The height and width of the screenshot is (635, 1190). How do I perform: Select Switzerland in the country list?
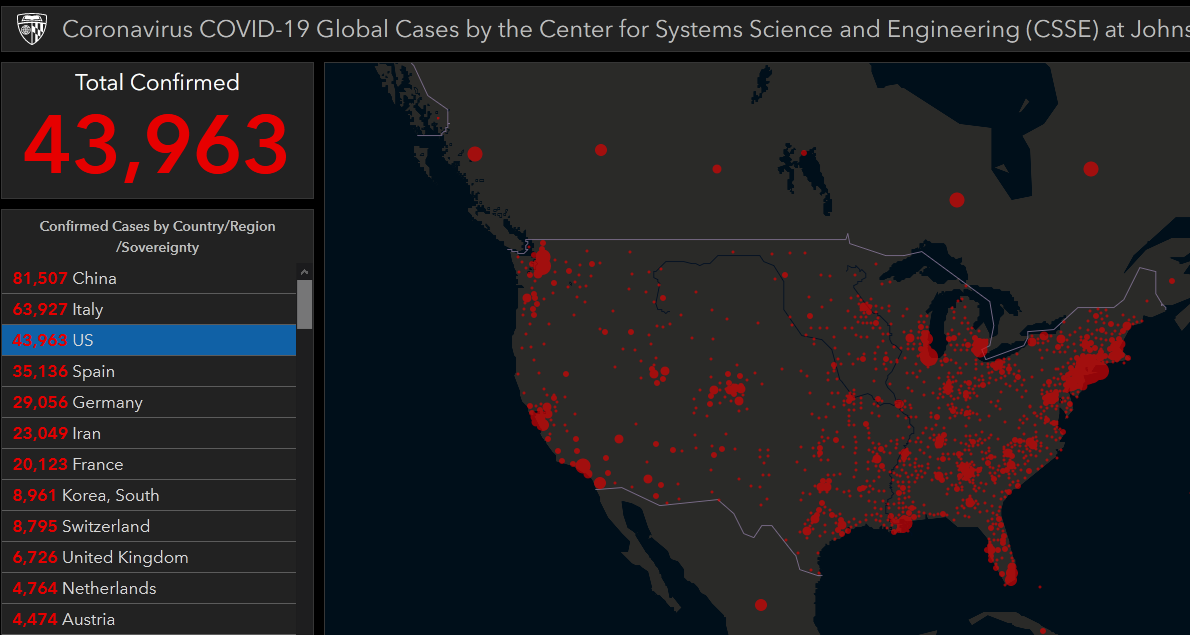[149, 527]
